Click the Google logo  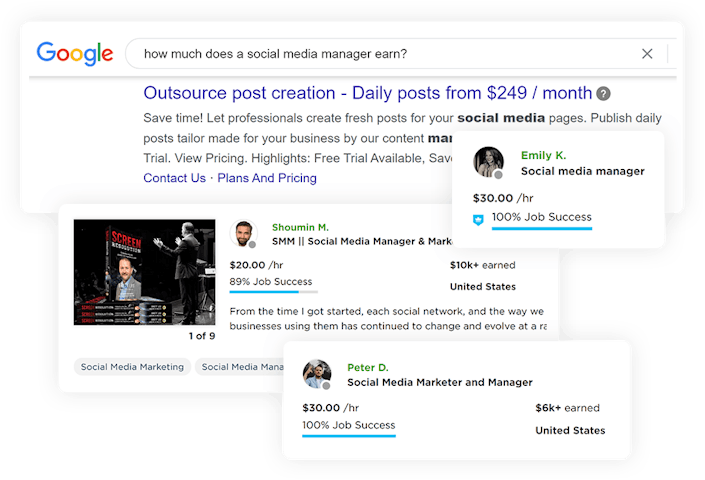point(74,53)
